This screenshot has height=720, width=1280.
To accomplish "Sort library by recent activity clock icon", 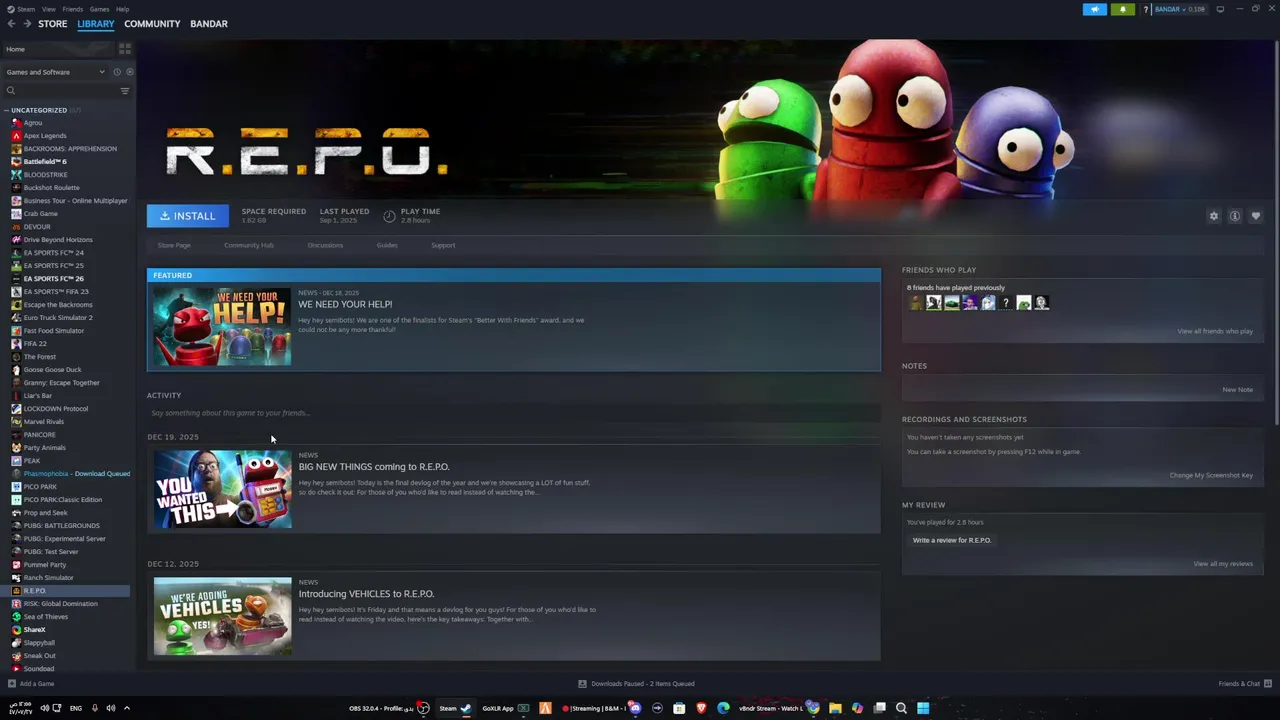I will [117, 72].
